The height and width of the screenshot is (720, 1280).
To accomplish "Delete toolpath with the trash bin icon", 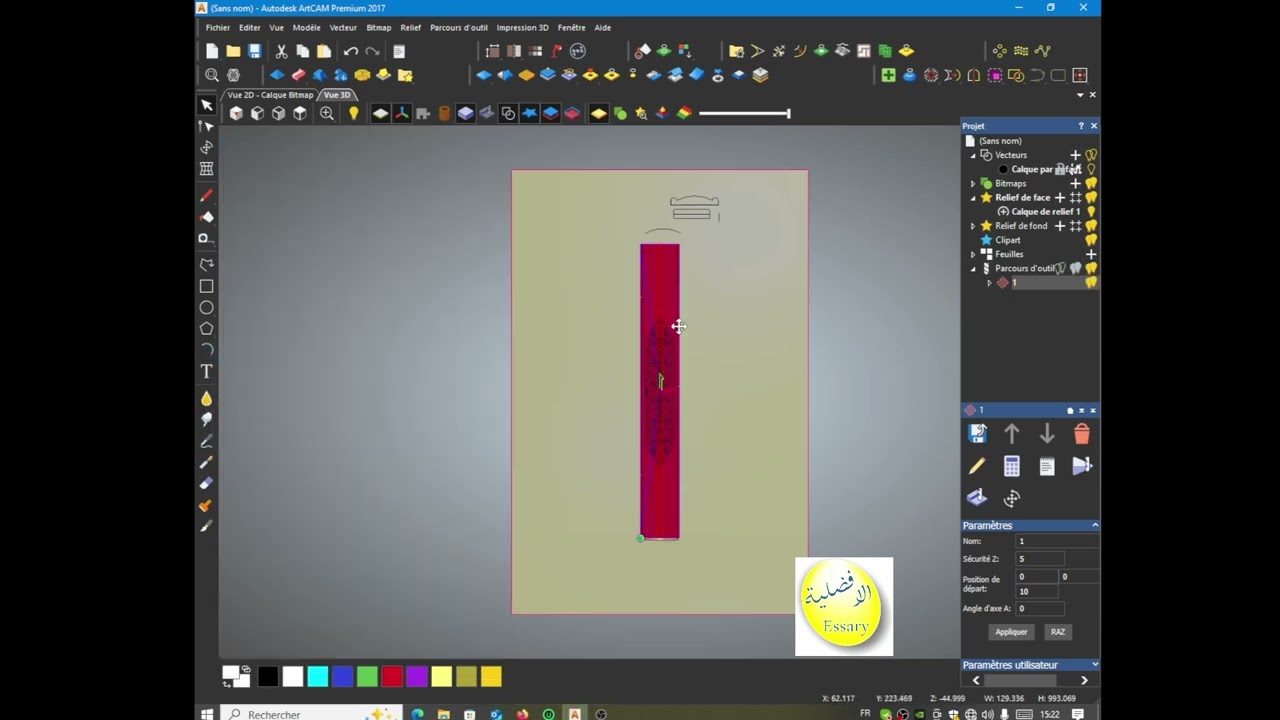I will [1082, 434].
